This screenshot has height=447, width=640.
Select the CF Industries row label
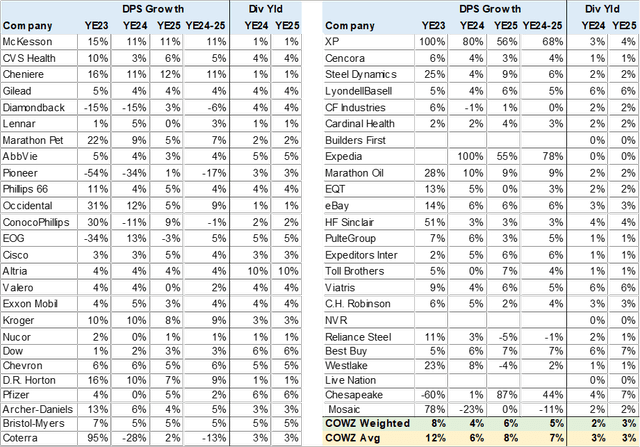[x=355, y=108]
